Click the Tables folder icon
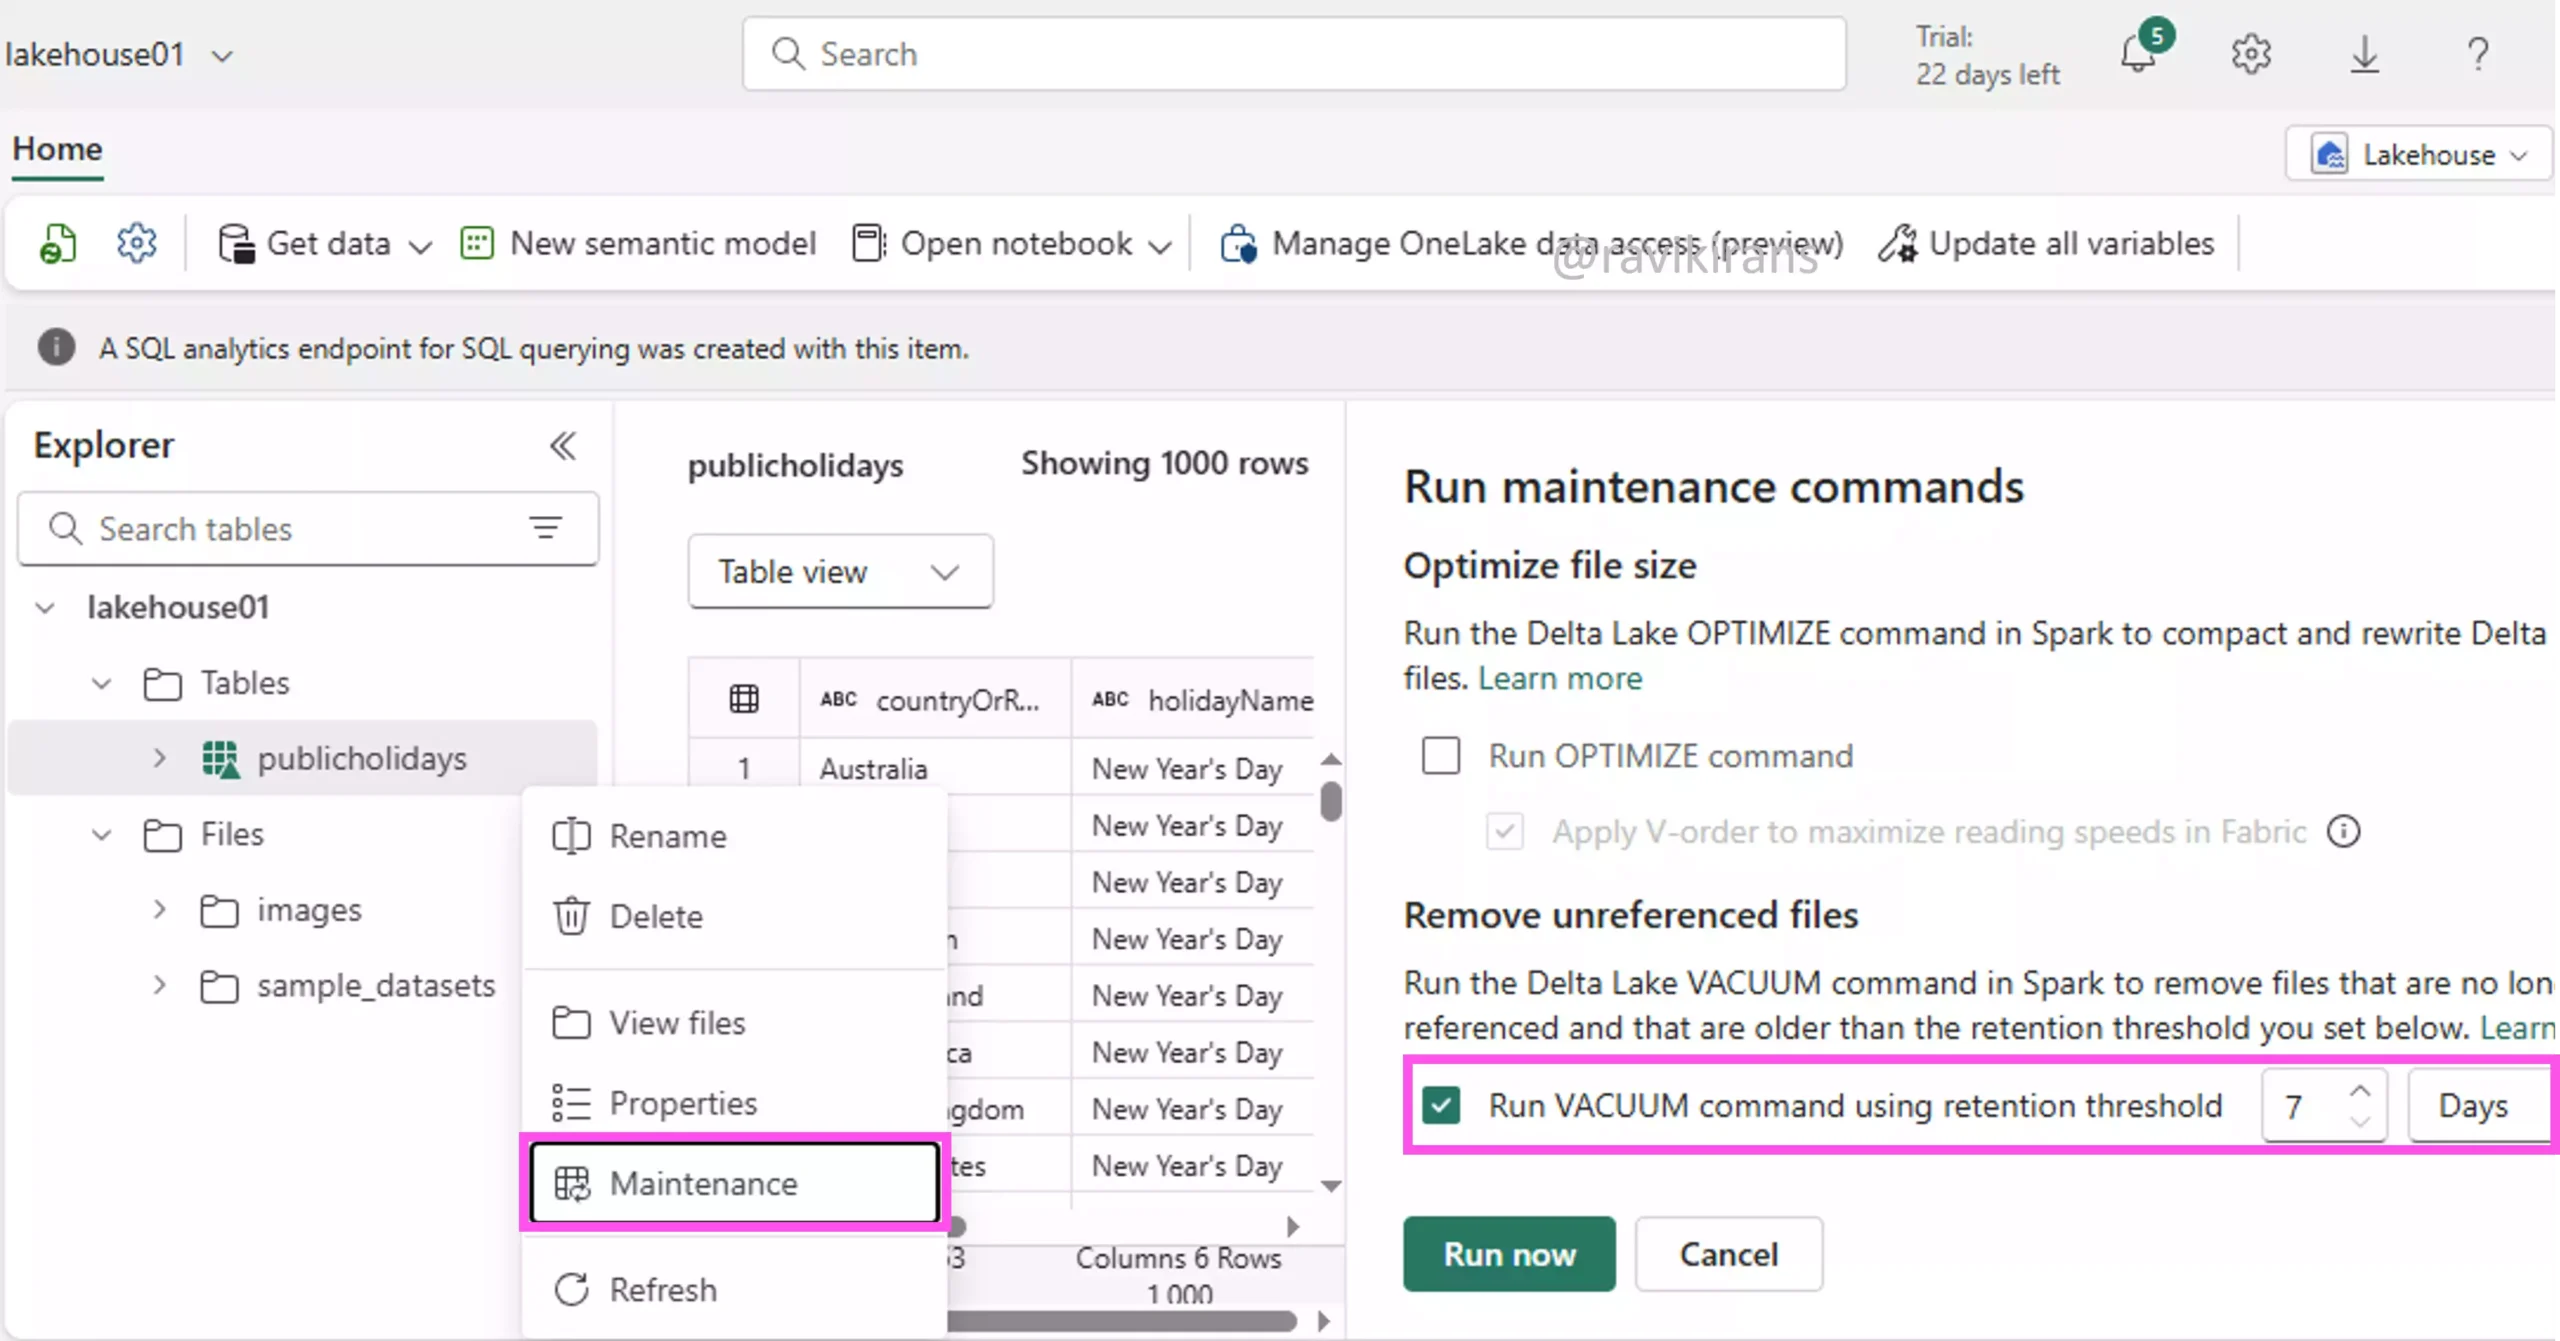2560x1341 pixels. [x=162, y=683]
